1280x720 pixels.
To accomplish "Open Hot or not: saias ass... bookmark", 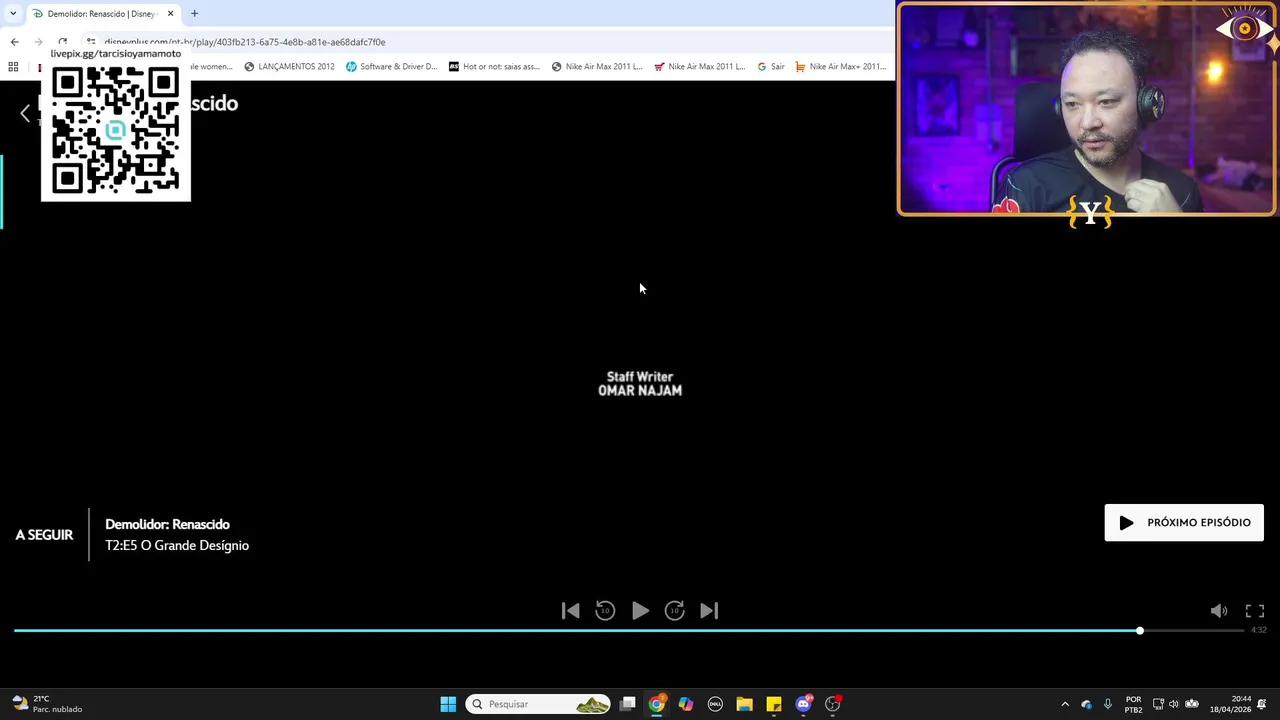I will point(494,66).
